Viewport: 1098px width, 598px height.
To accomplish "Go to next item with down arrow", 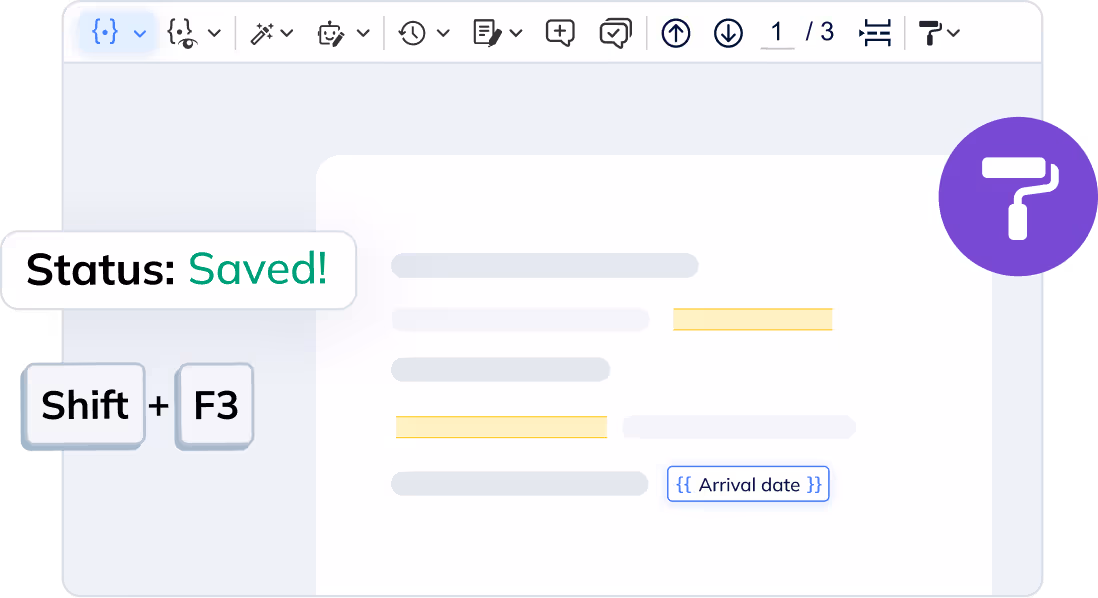I will tap(728, 33).
